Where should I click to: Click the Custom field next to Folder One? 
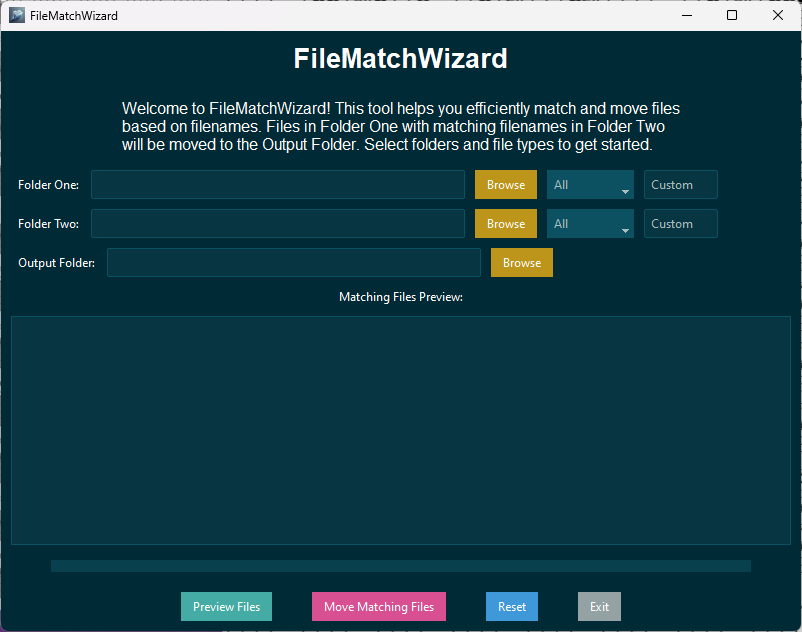tap(680, 184)
